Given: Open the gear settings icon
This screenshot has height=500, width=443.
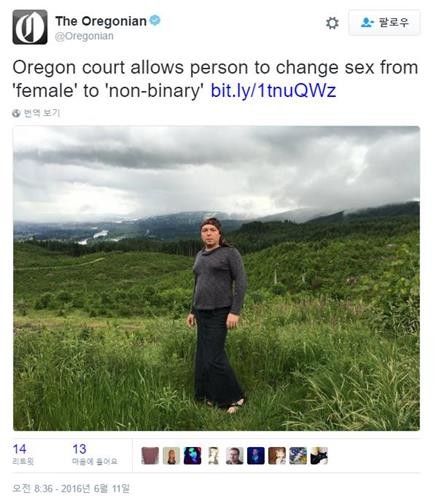Looking at the screenshot, I should 332,23.
